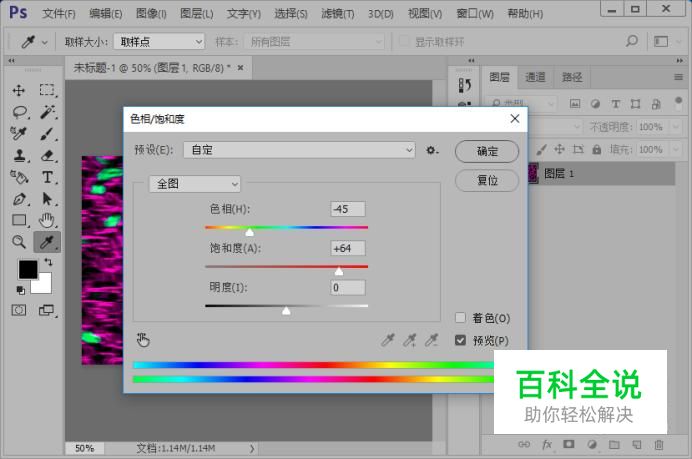692x459 pixels.
Task: Toggle text layer filter icon
Action: point(615,104)
